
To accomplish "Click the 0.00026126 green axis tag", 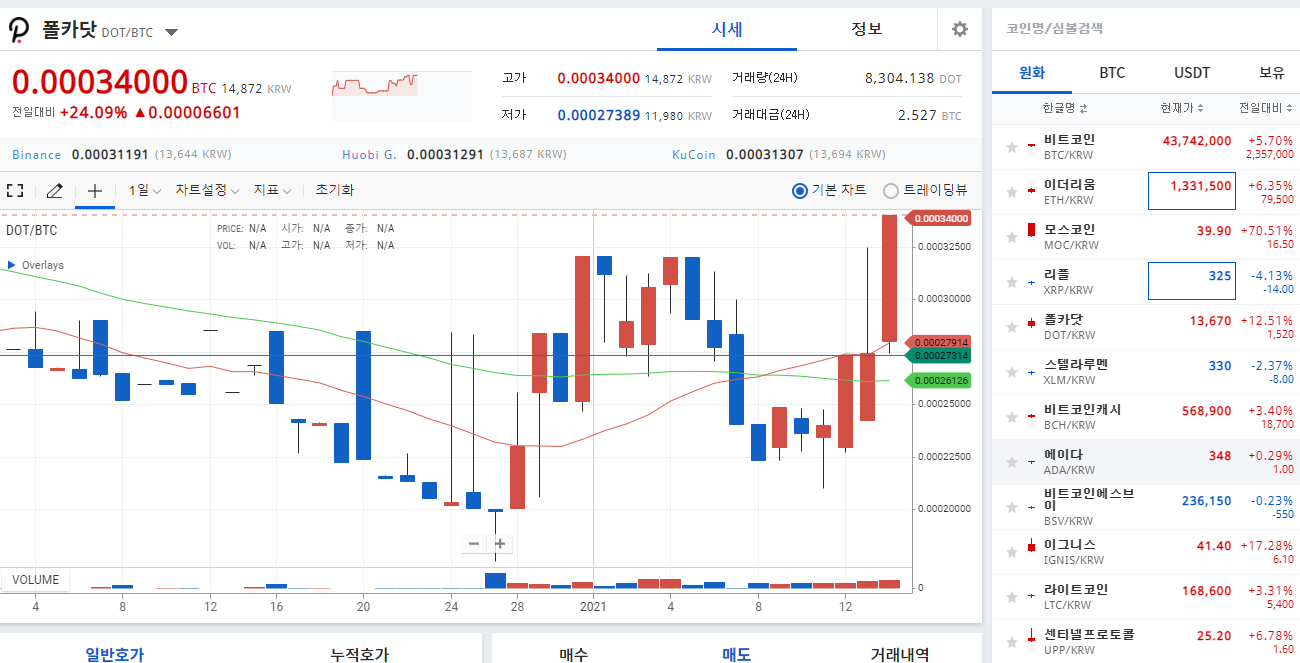I will click(x=938, y=380).
